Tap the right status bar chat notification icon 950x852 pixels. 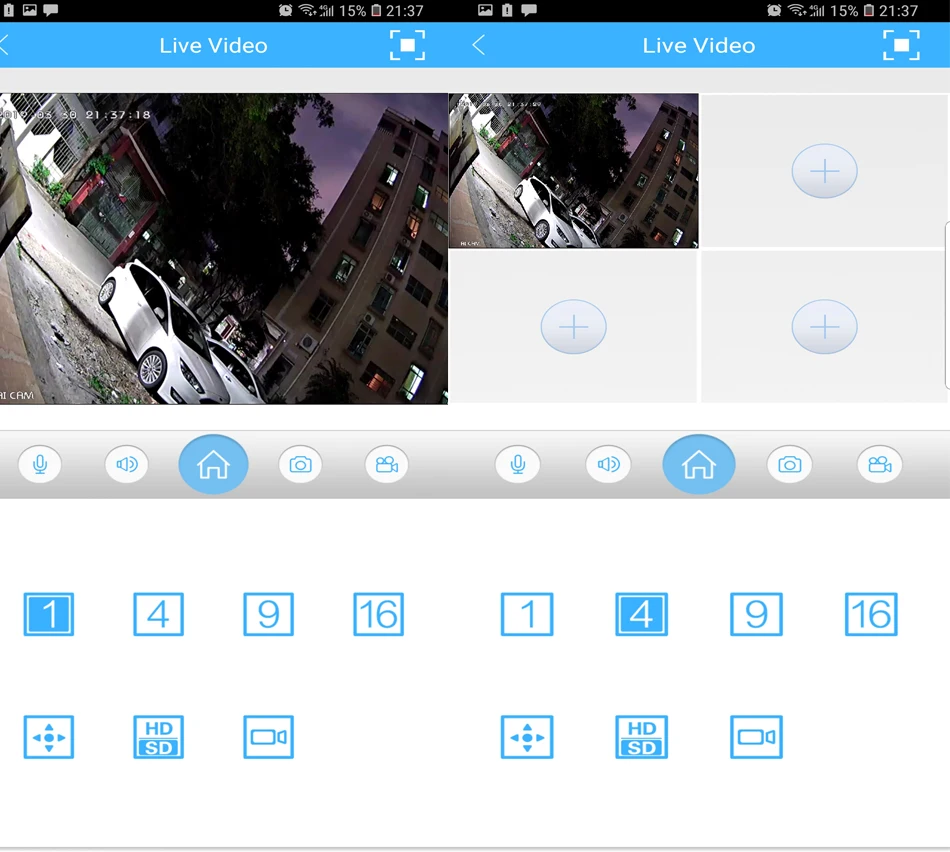(x=528, y=10)
